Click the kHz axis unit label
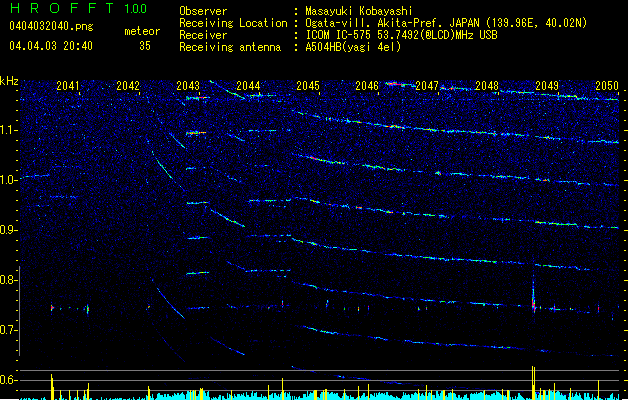The width and height of the screenshot is (629, 400). click(9, 81)
